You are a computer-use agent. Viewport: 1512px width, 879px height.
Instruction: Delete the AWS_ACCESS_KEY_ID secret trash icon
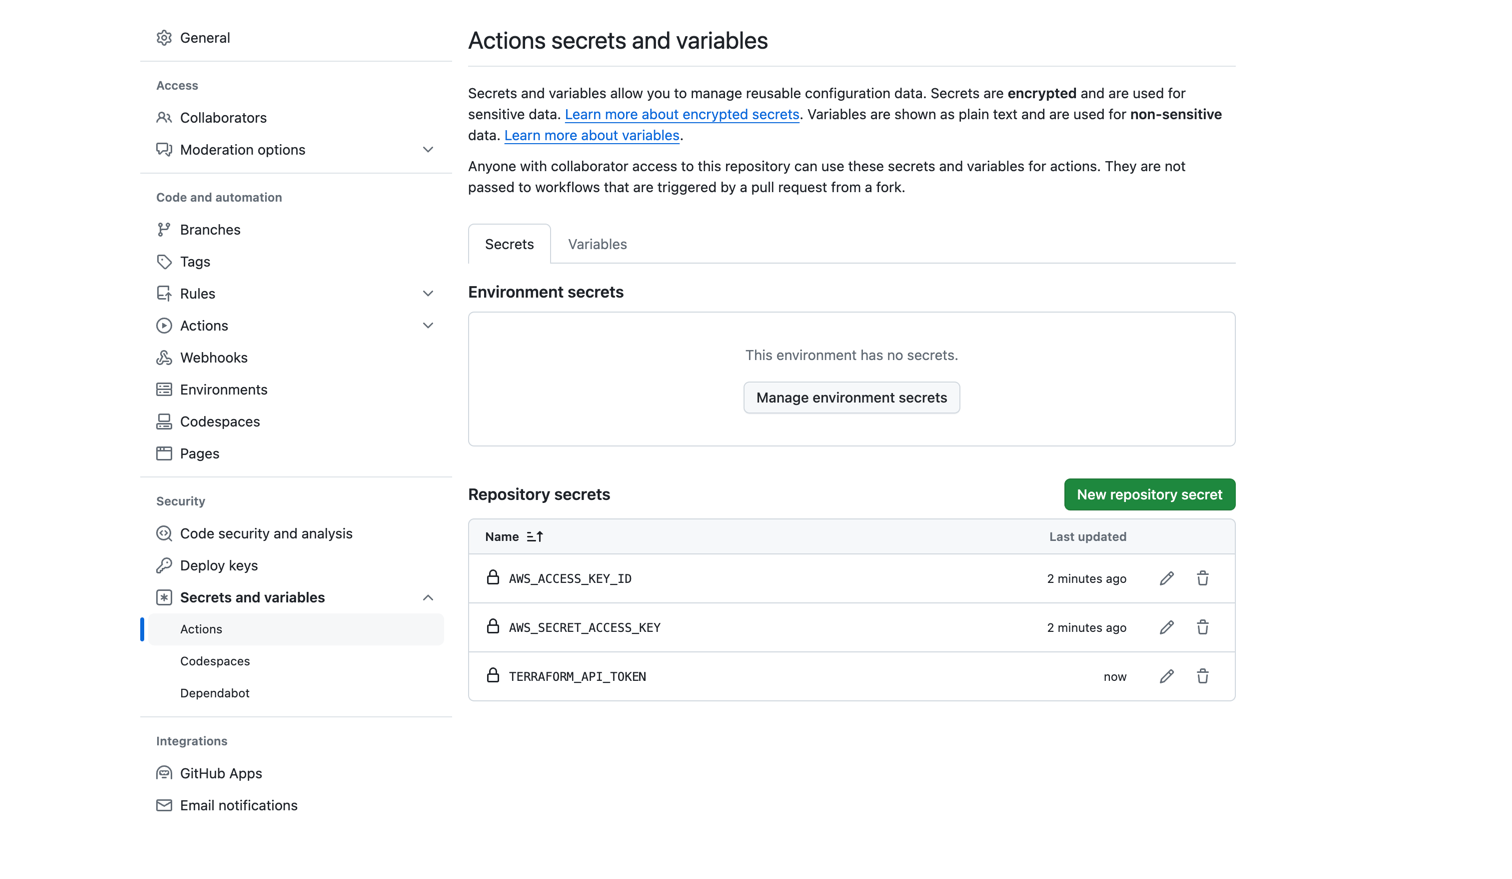pos(1202,579)
